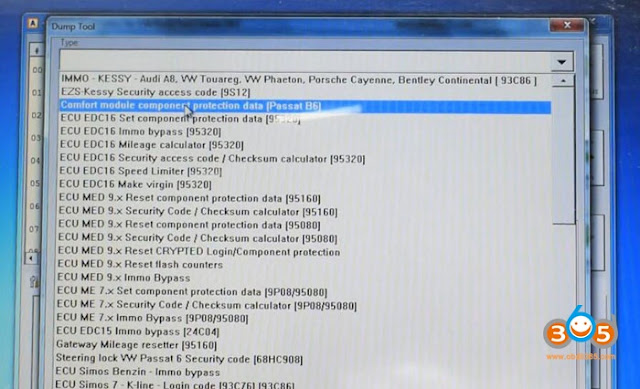Click the background window's left scroll arrow
This screenshot has height=389, width=640.
tap(31, 258)
